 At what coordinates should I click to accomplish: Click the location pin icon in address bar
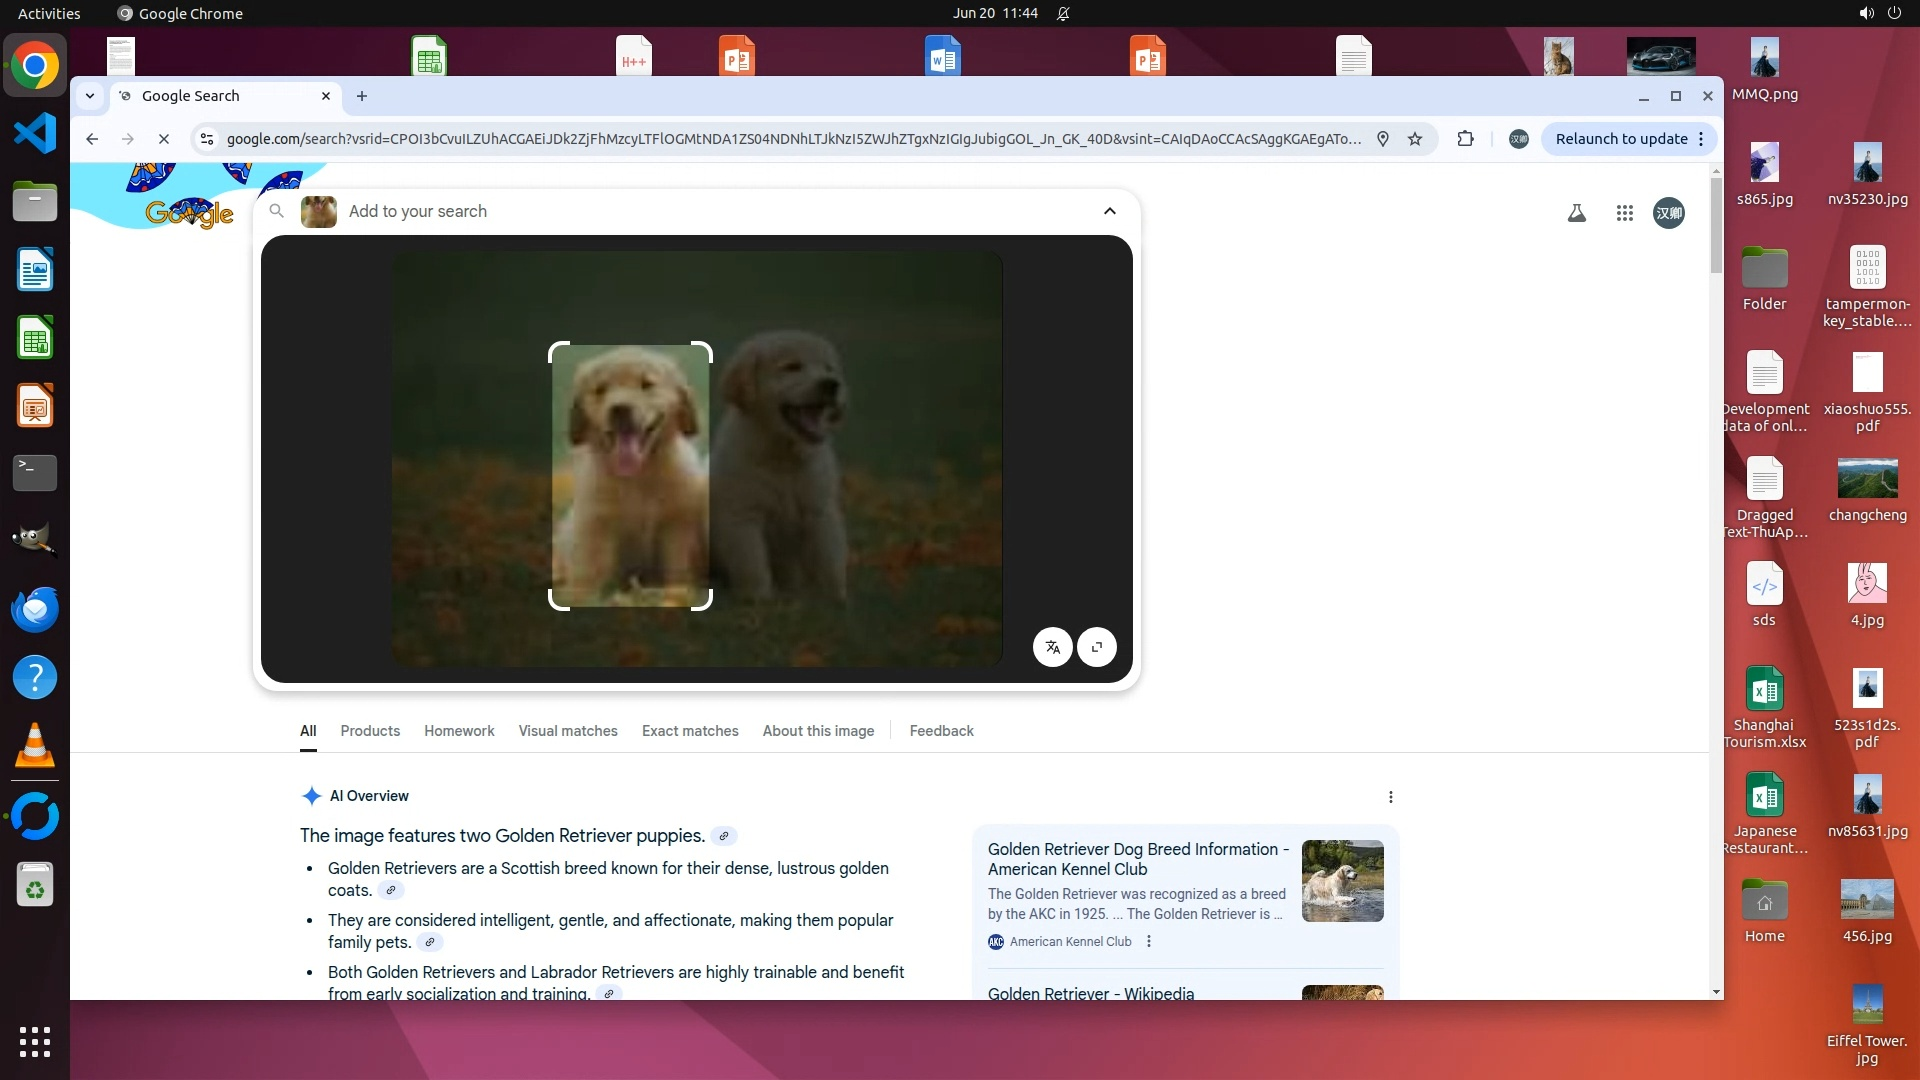click(1382, 139)
